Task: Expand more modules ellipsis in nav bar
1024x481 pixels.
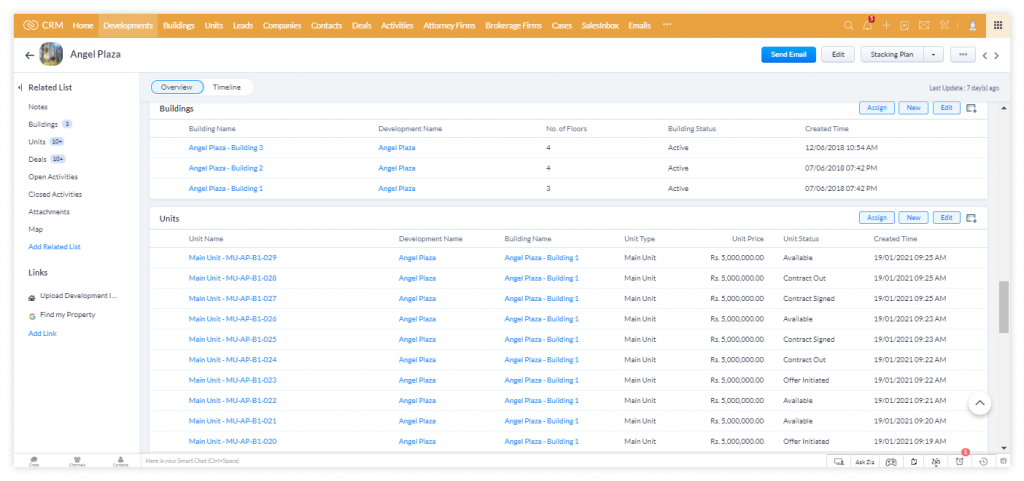Action: pyautogui.click(x=666, y=25)
